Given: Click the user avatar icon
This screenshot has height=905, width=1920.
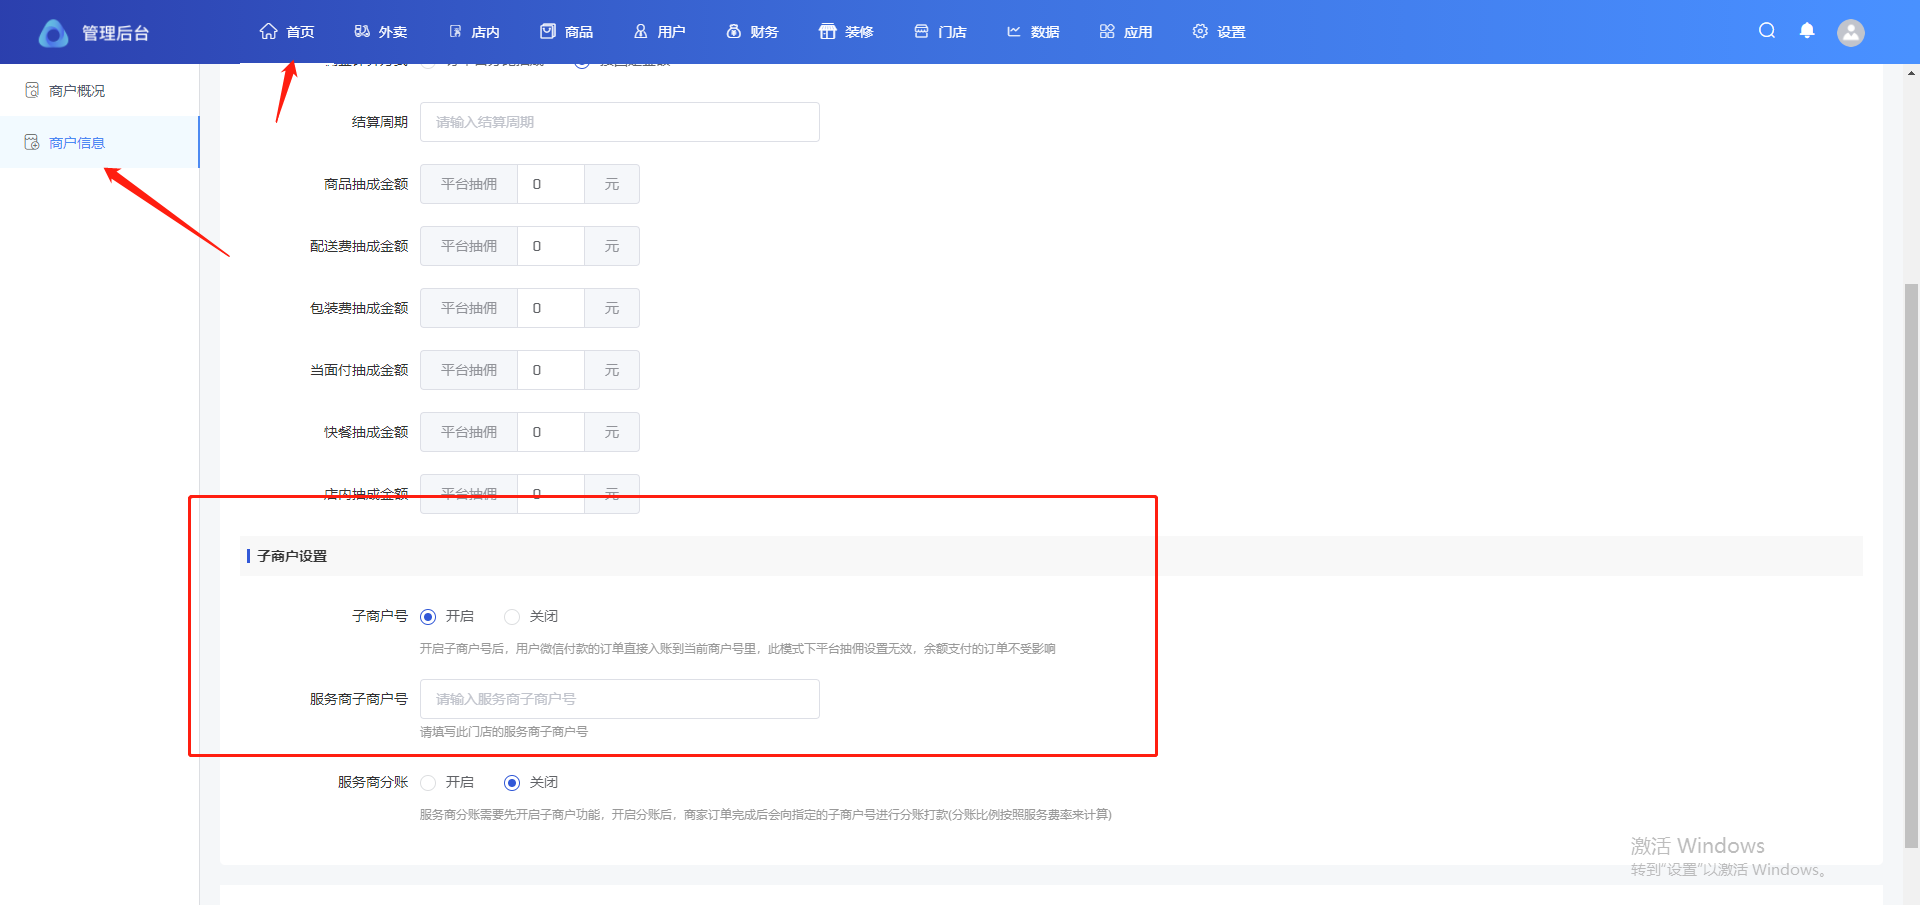Looking at the screenshot, I should 1851,33.
